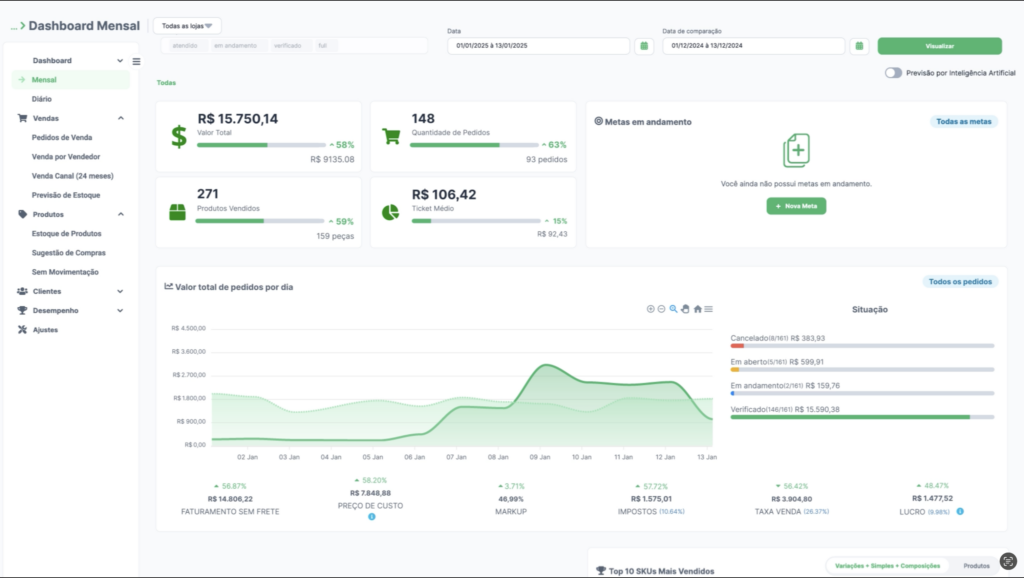This screenshot has width=1024, height=578.
Task: Toggle the 'verificado' status filter
Action: (x=287, y=46)
